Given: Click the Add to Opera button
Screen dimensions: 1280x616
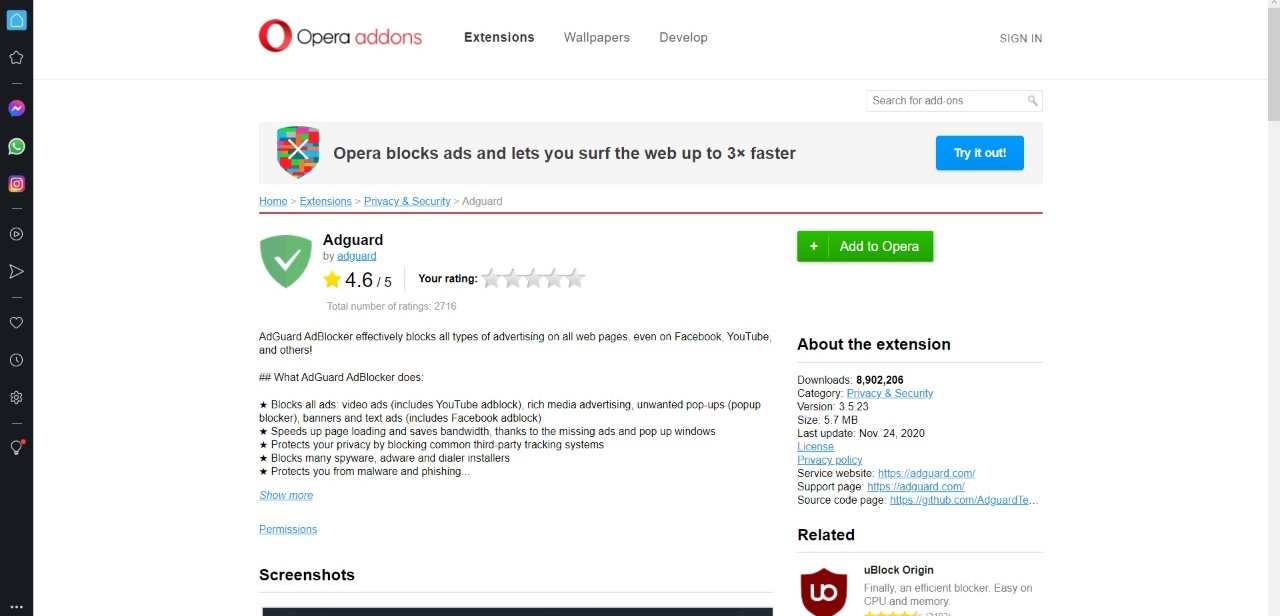Looking at the screenshot, I should (865, 246).
